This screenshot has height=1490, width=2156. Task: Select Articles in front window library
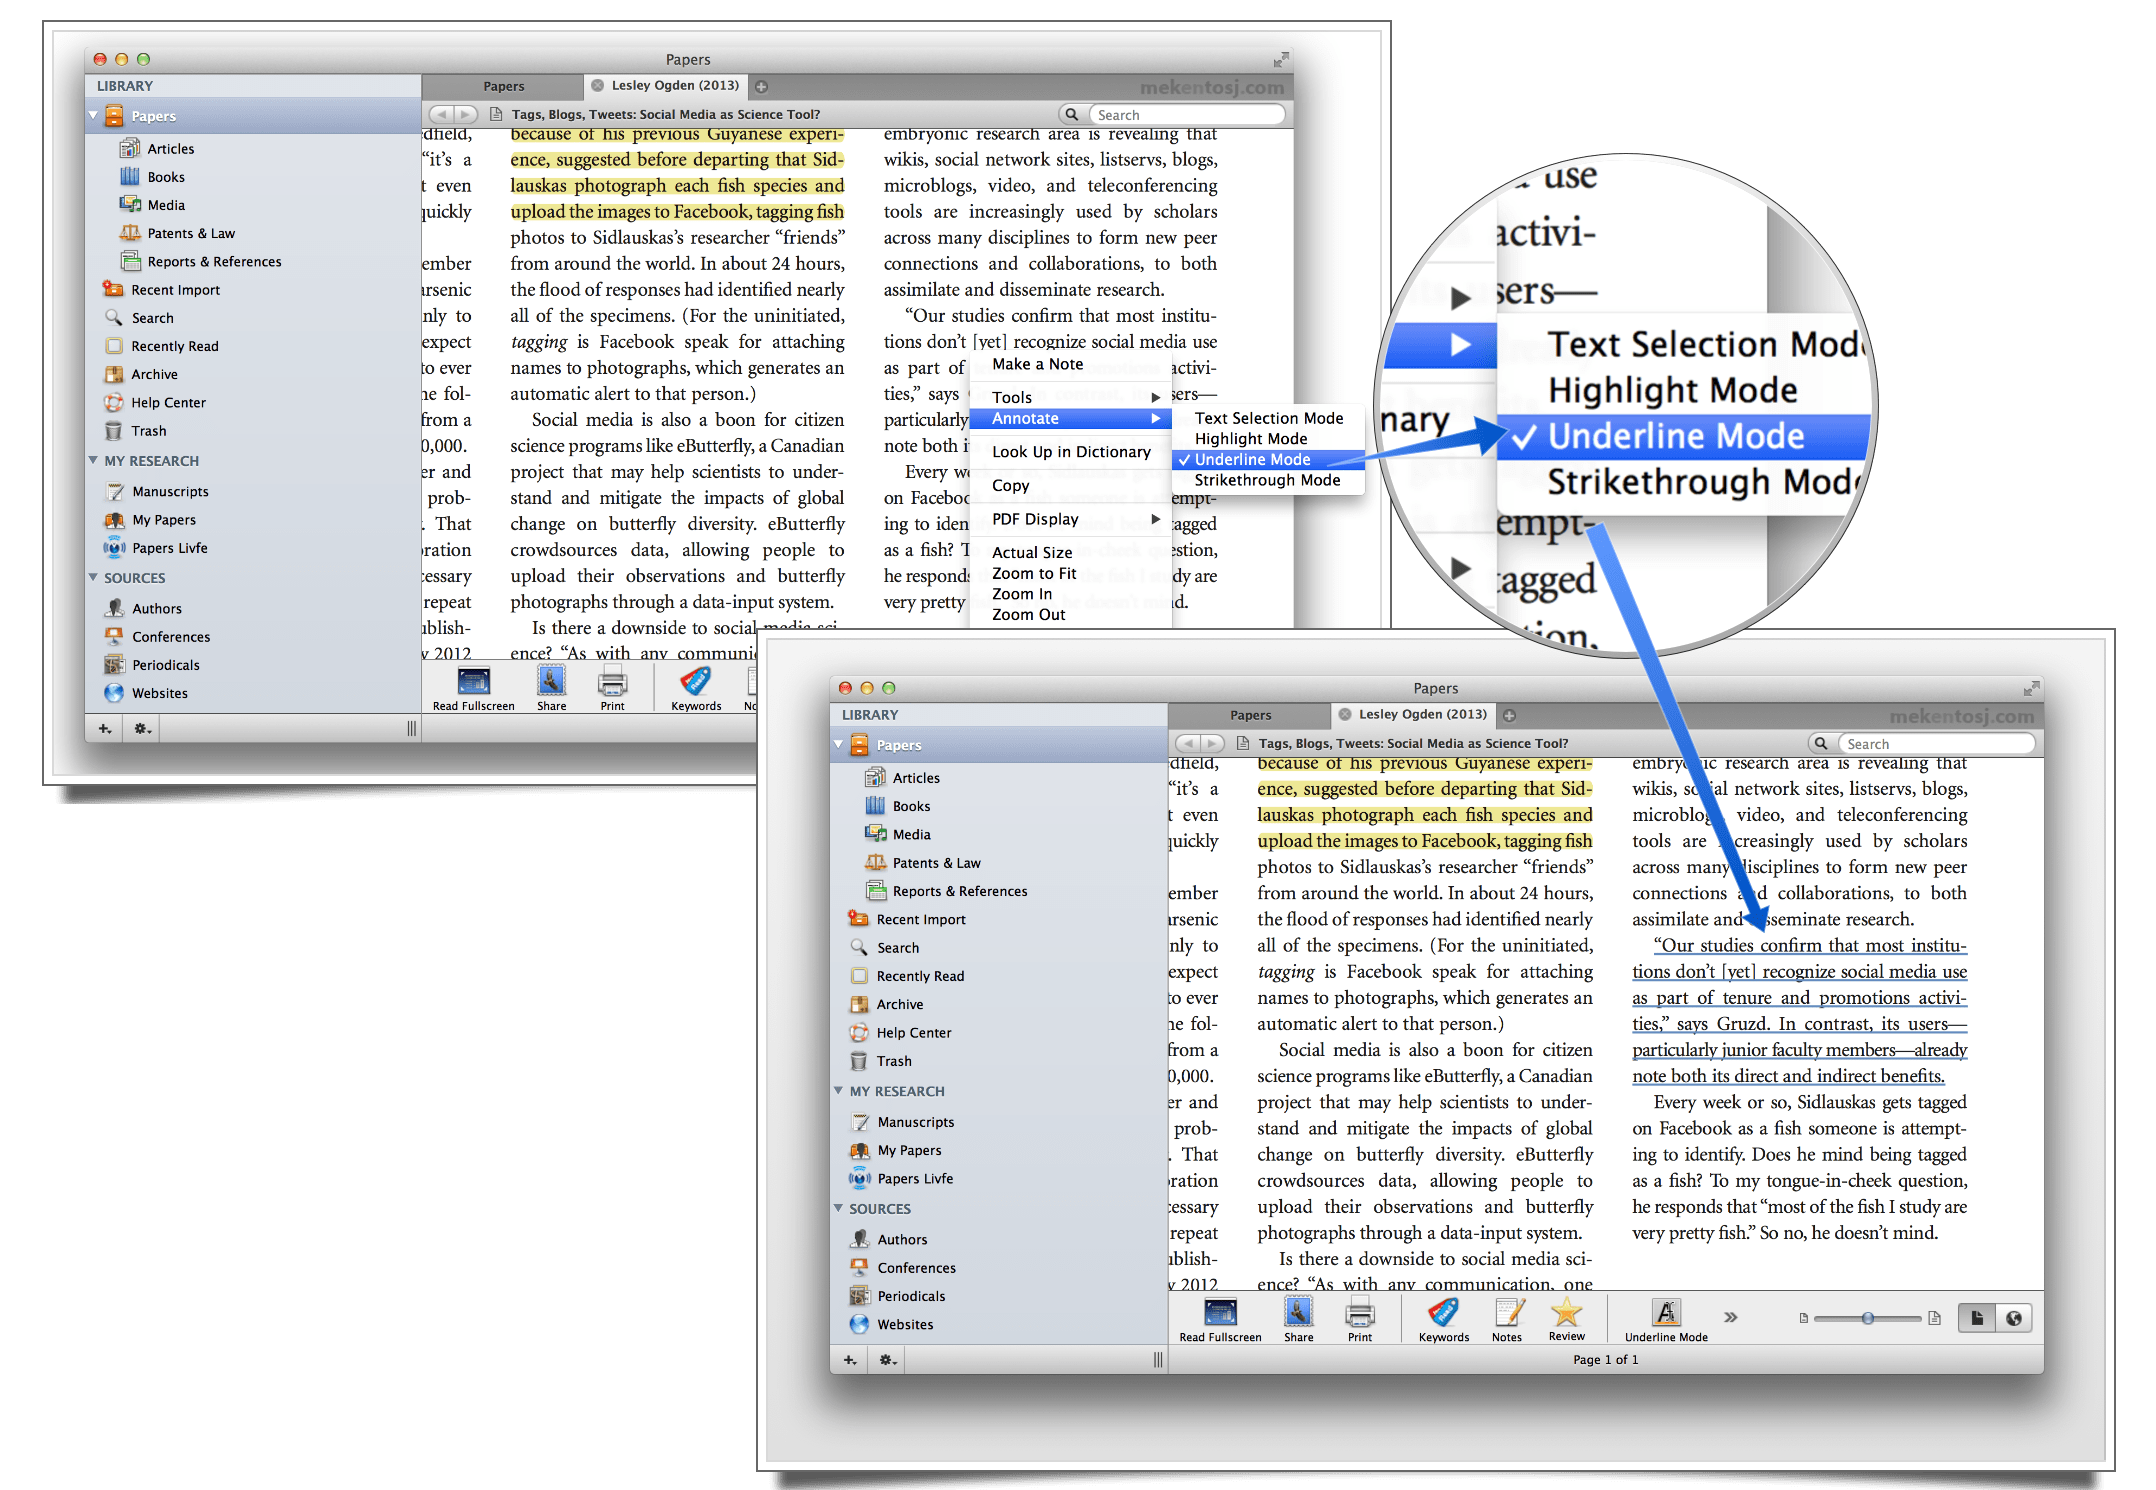click(916, 777)
